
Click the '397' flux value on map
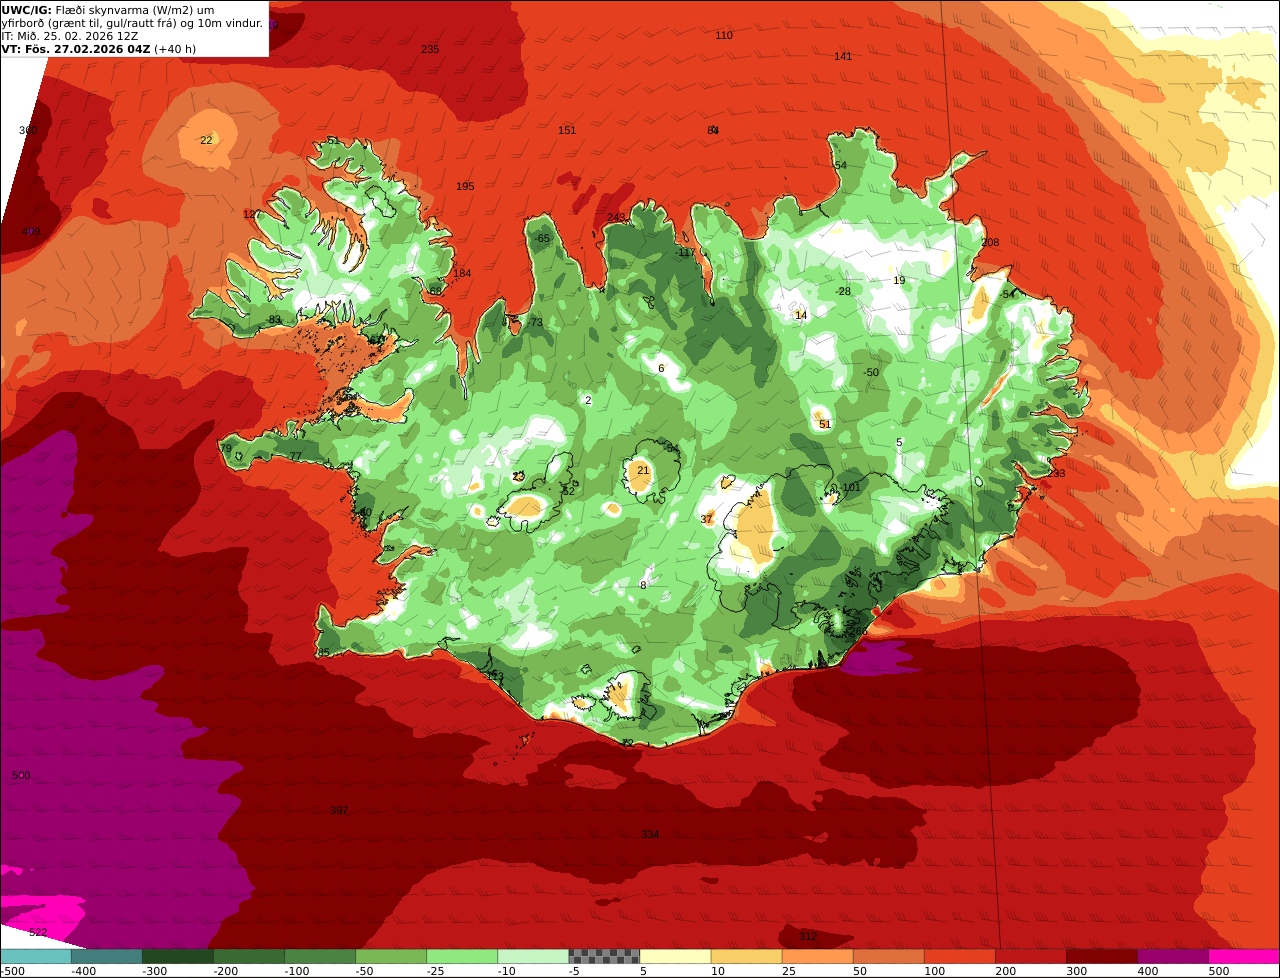click(x=339, y=810)
